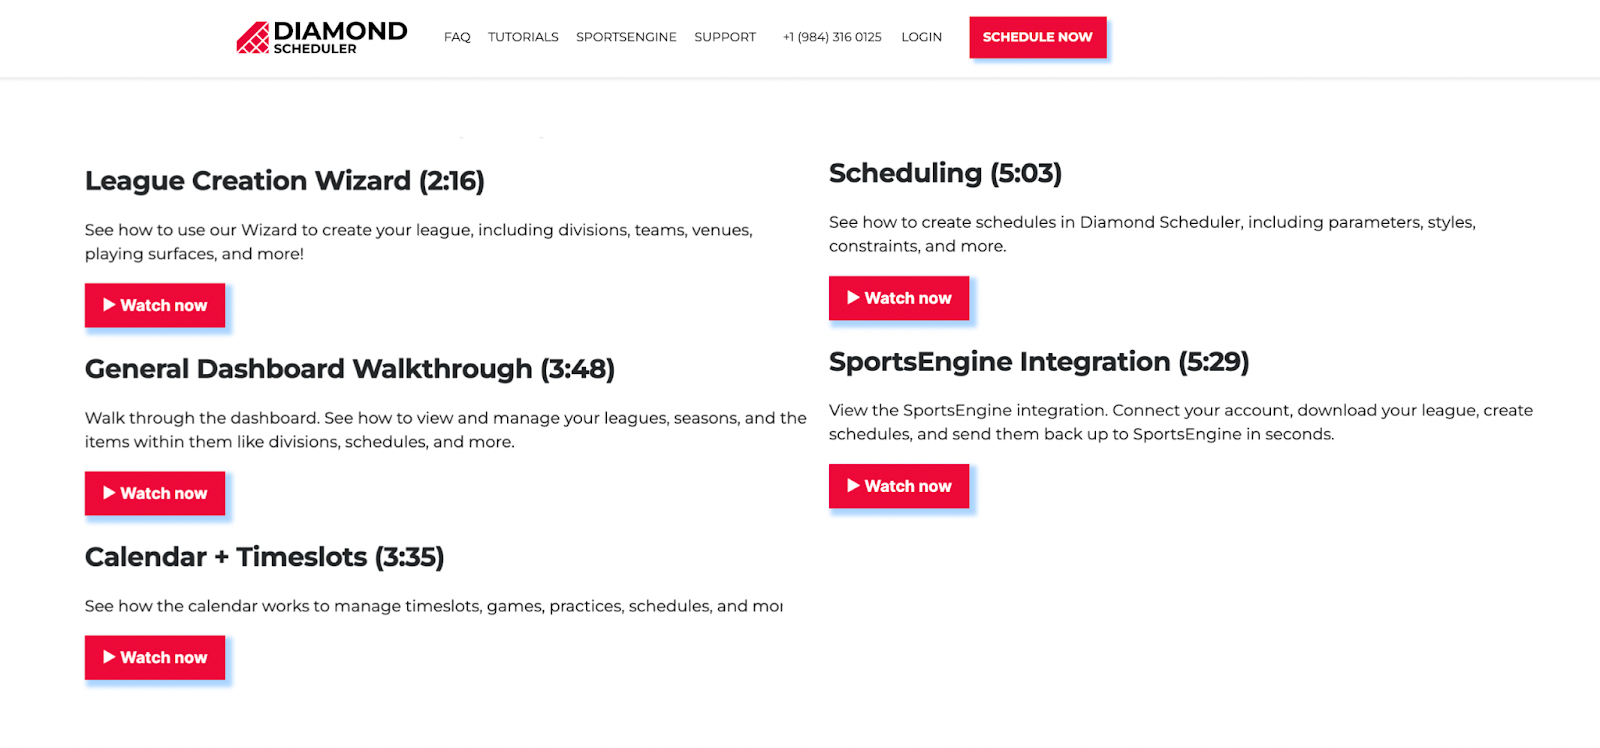Click the League Creation Wizard (2:16) heading

(285, 181)
